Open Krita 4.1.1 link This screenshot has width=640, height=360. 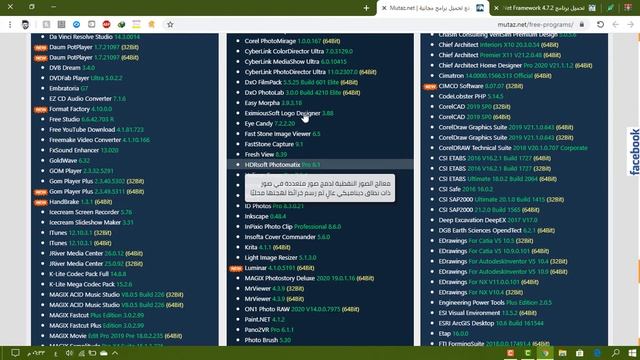click(267, 247)
